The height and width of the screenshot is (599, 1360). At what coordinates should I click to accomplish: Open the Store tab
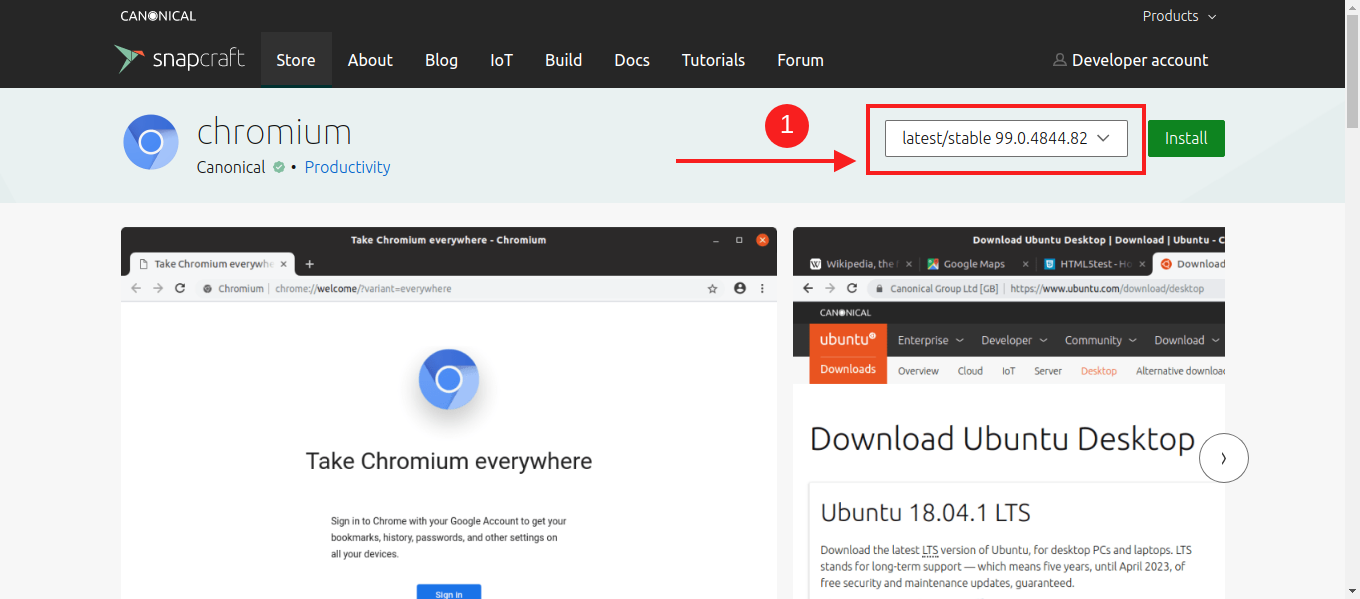tap(296, 60)
